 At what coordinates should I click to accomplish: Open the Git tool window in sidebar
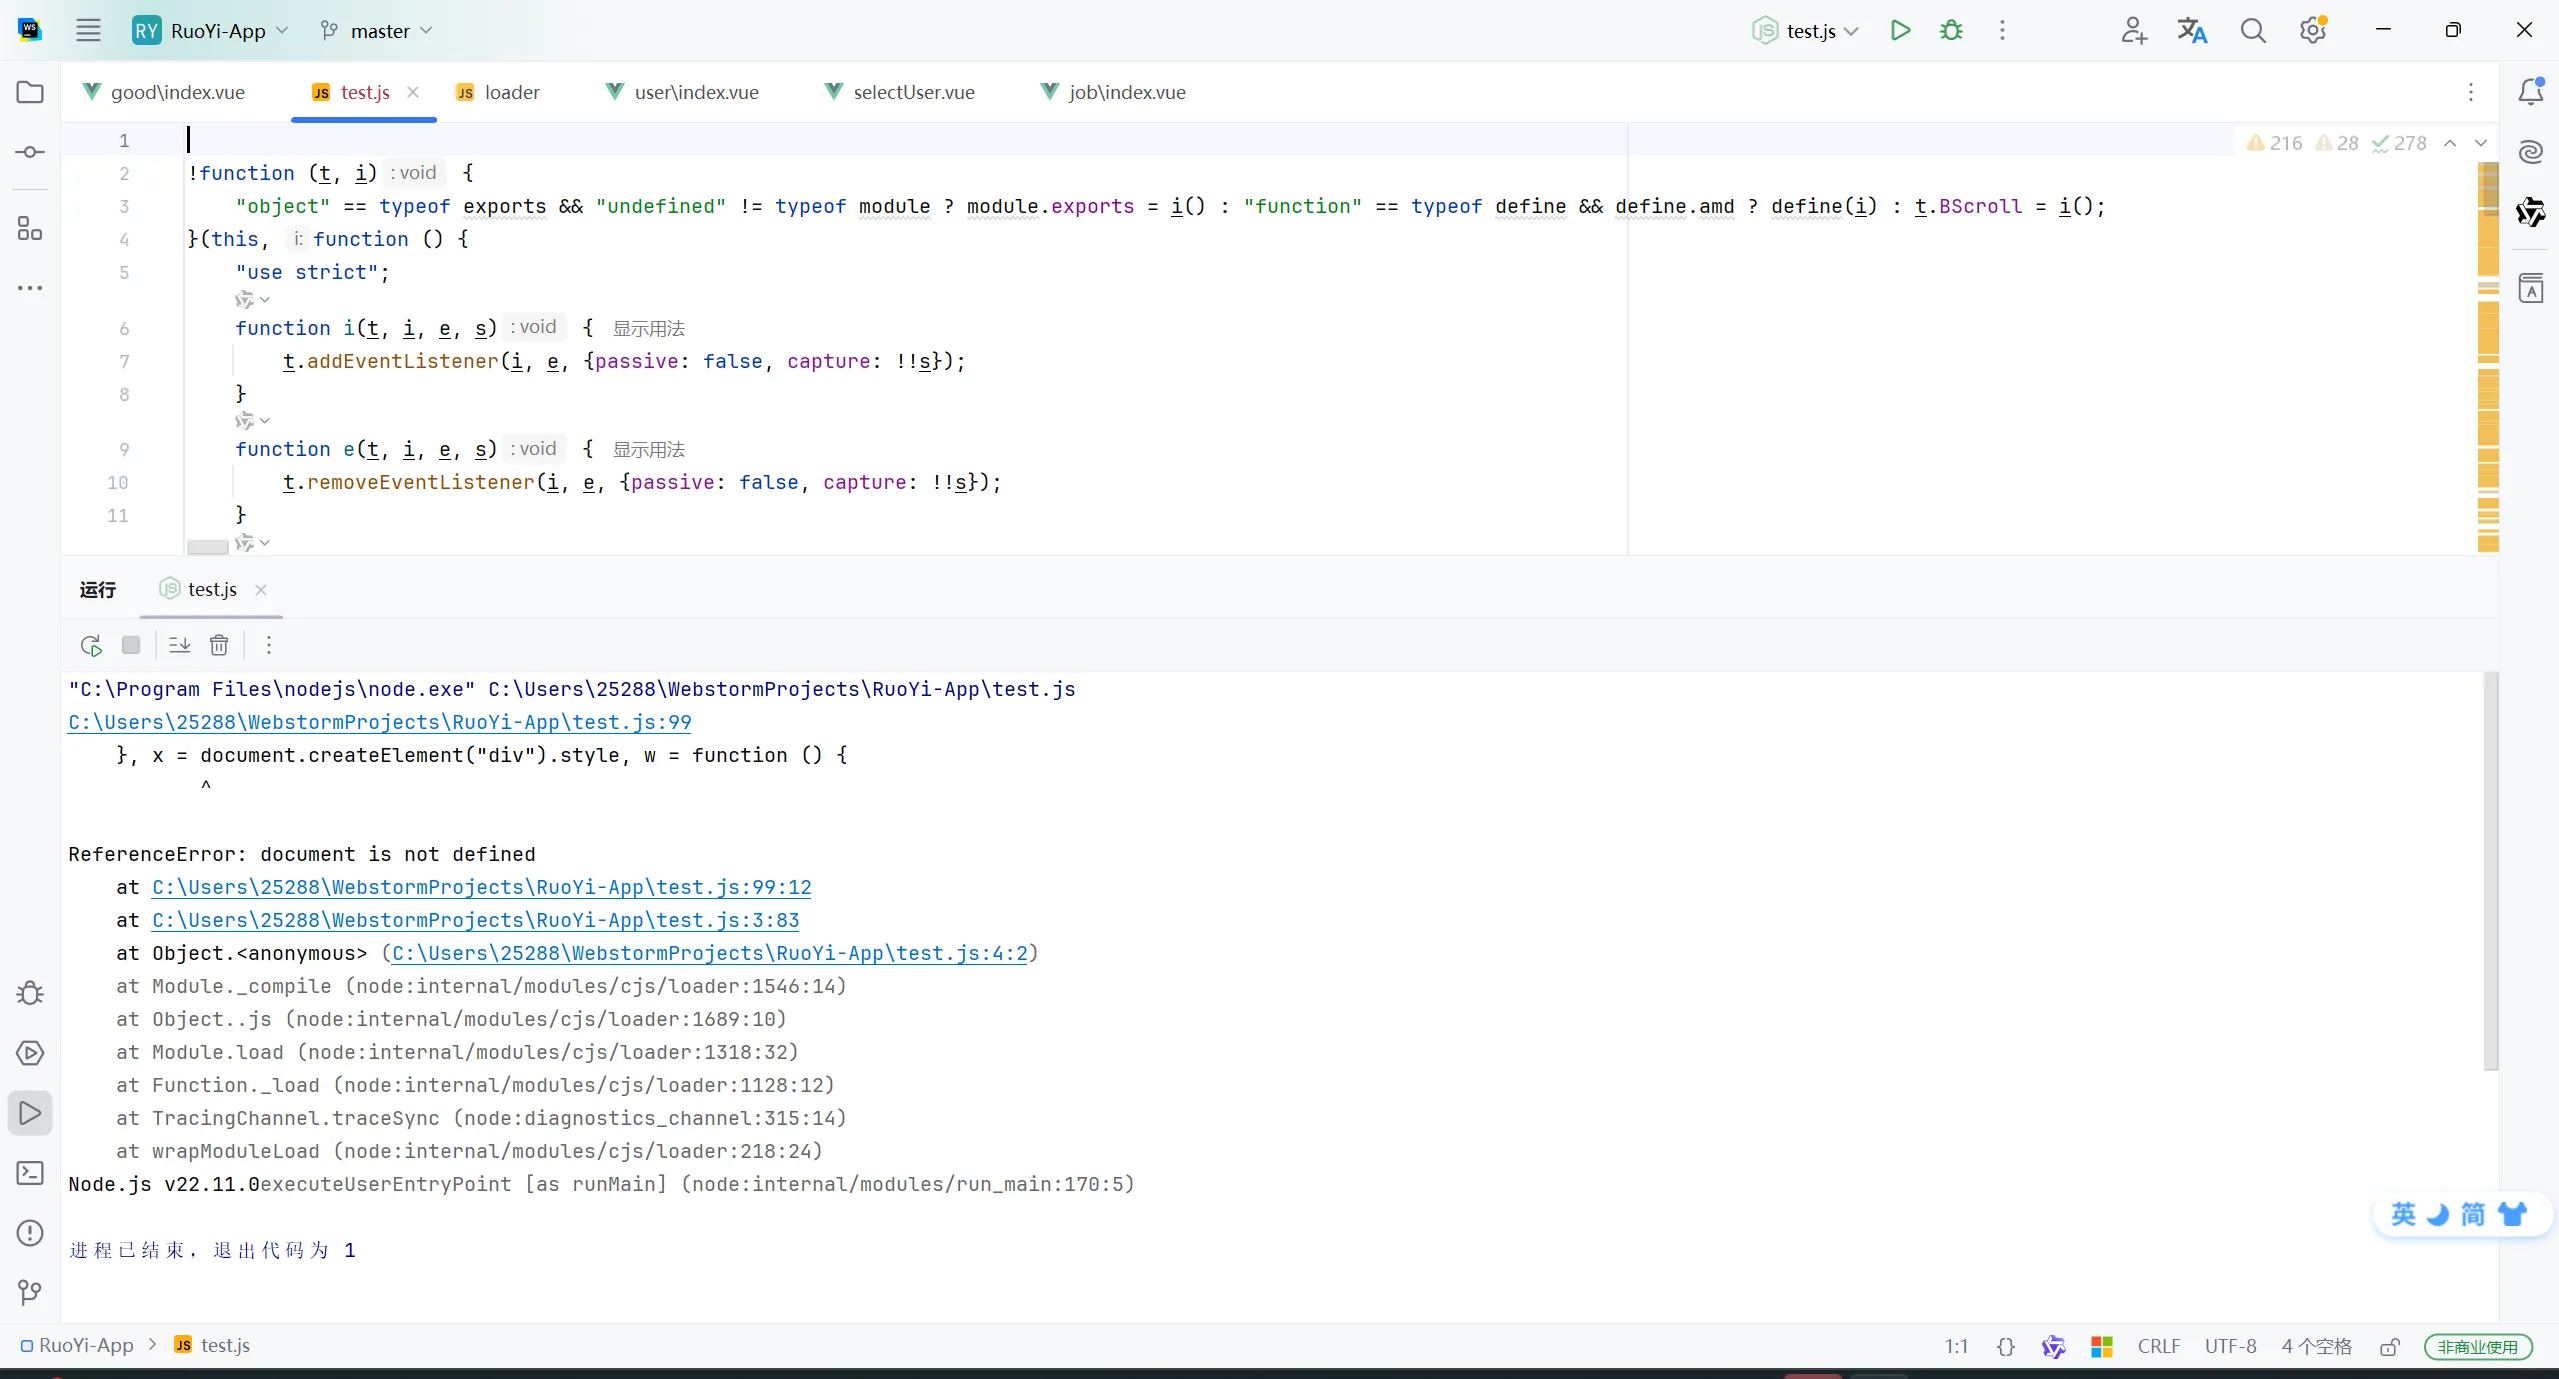pos(30,1292)
